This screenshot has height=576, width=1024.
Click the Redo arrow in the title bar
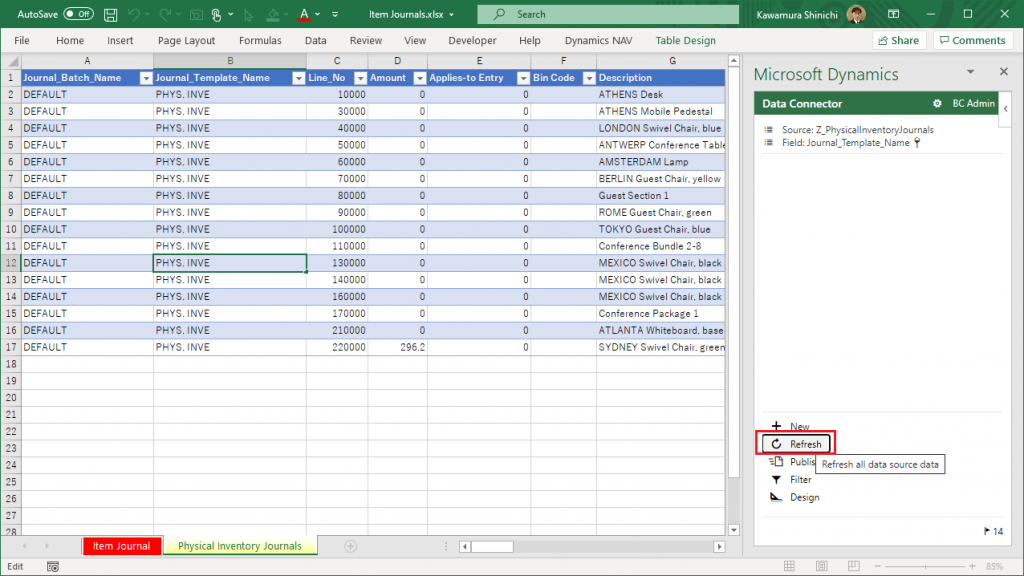point(165,14)
